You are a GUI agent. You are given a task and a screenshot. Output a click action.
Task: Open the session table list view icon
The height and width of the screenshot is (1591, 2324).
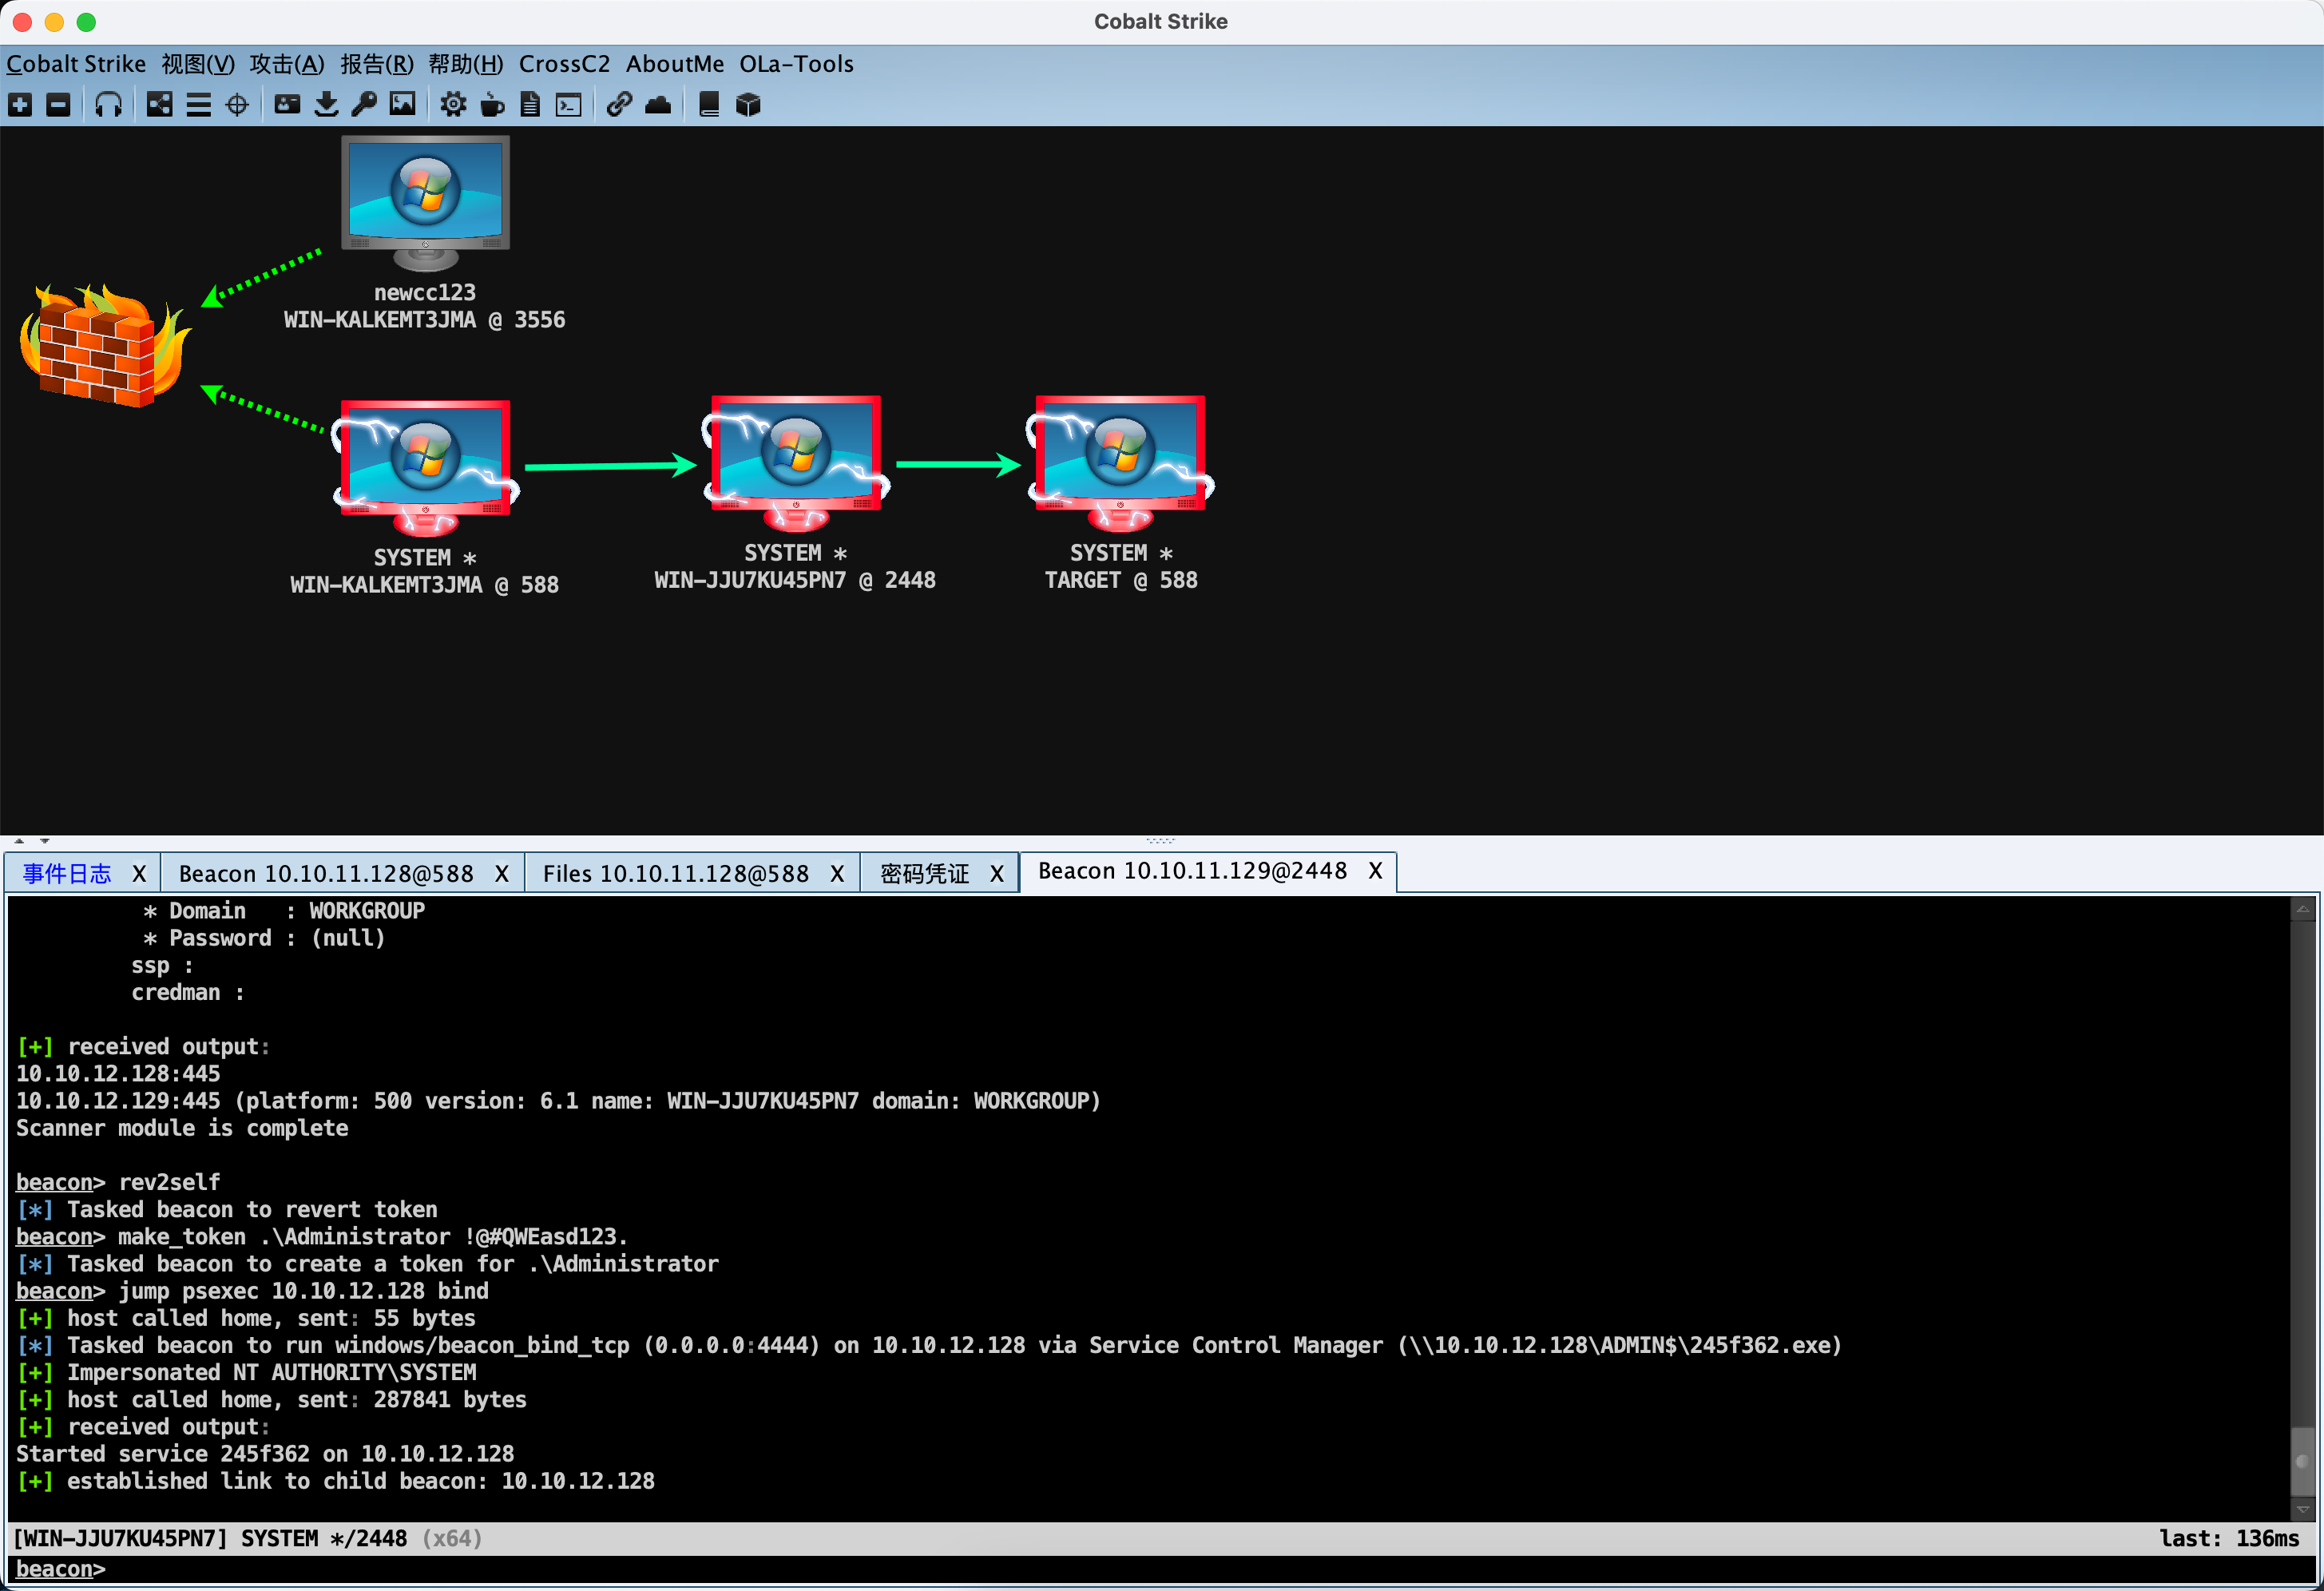[198, 104]
